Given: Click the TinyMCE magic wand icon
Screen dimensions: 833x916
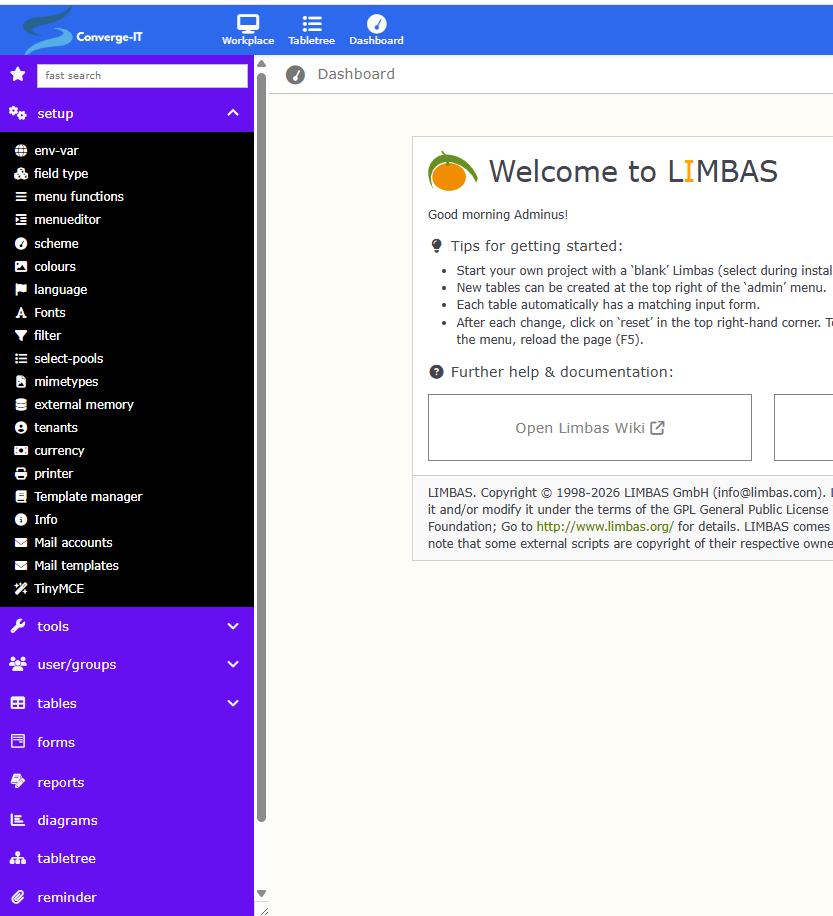Looking at the screenshot, I should pyautogui.click(x=21, y=589).
